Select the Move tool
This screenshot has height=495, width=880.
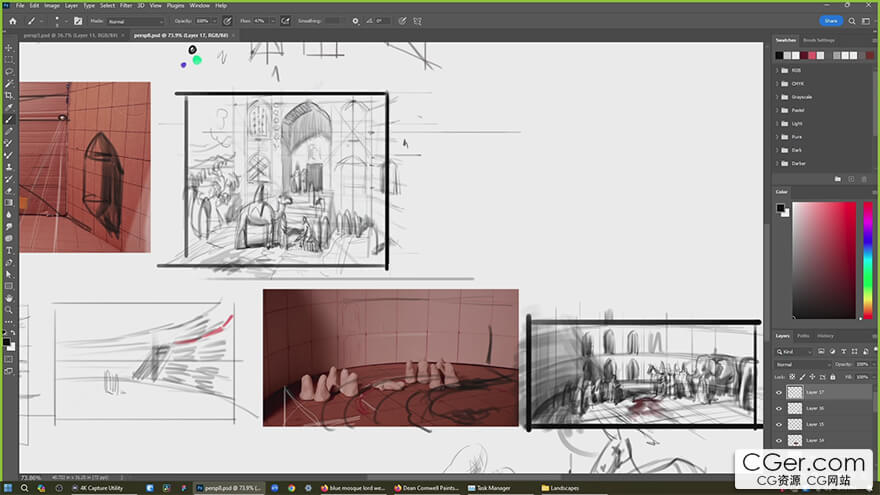pyautogui.click(x=9, y=47)
